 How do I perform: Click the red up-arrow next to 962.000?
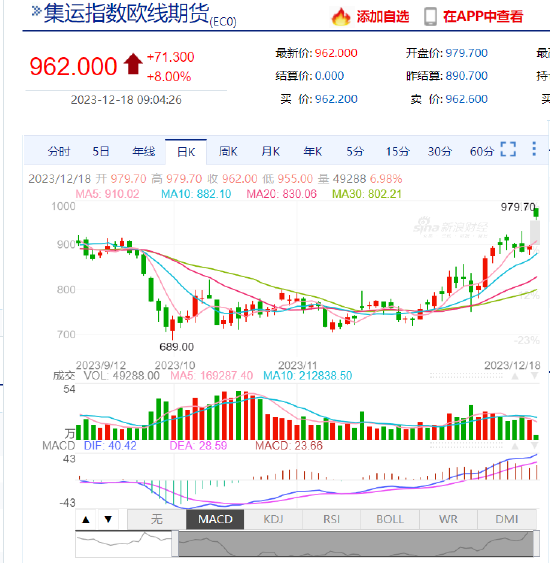pyautogui.click(x=133, y=64)
